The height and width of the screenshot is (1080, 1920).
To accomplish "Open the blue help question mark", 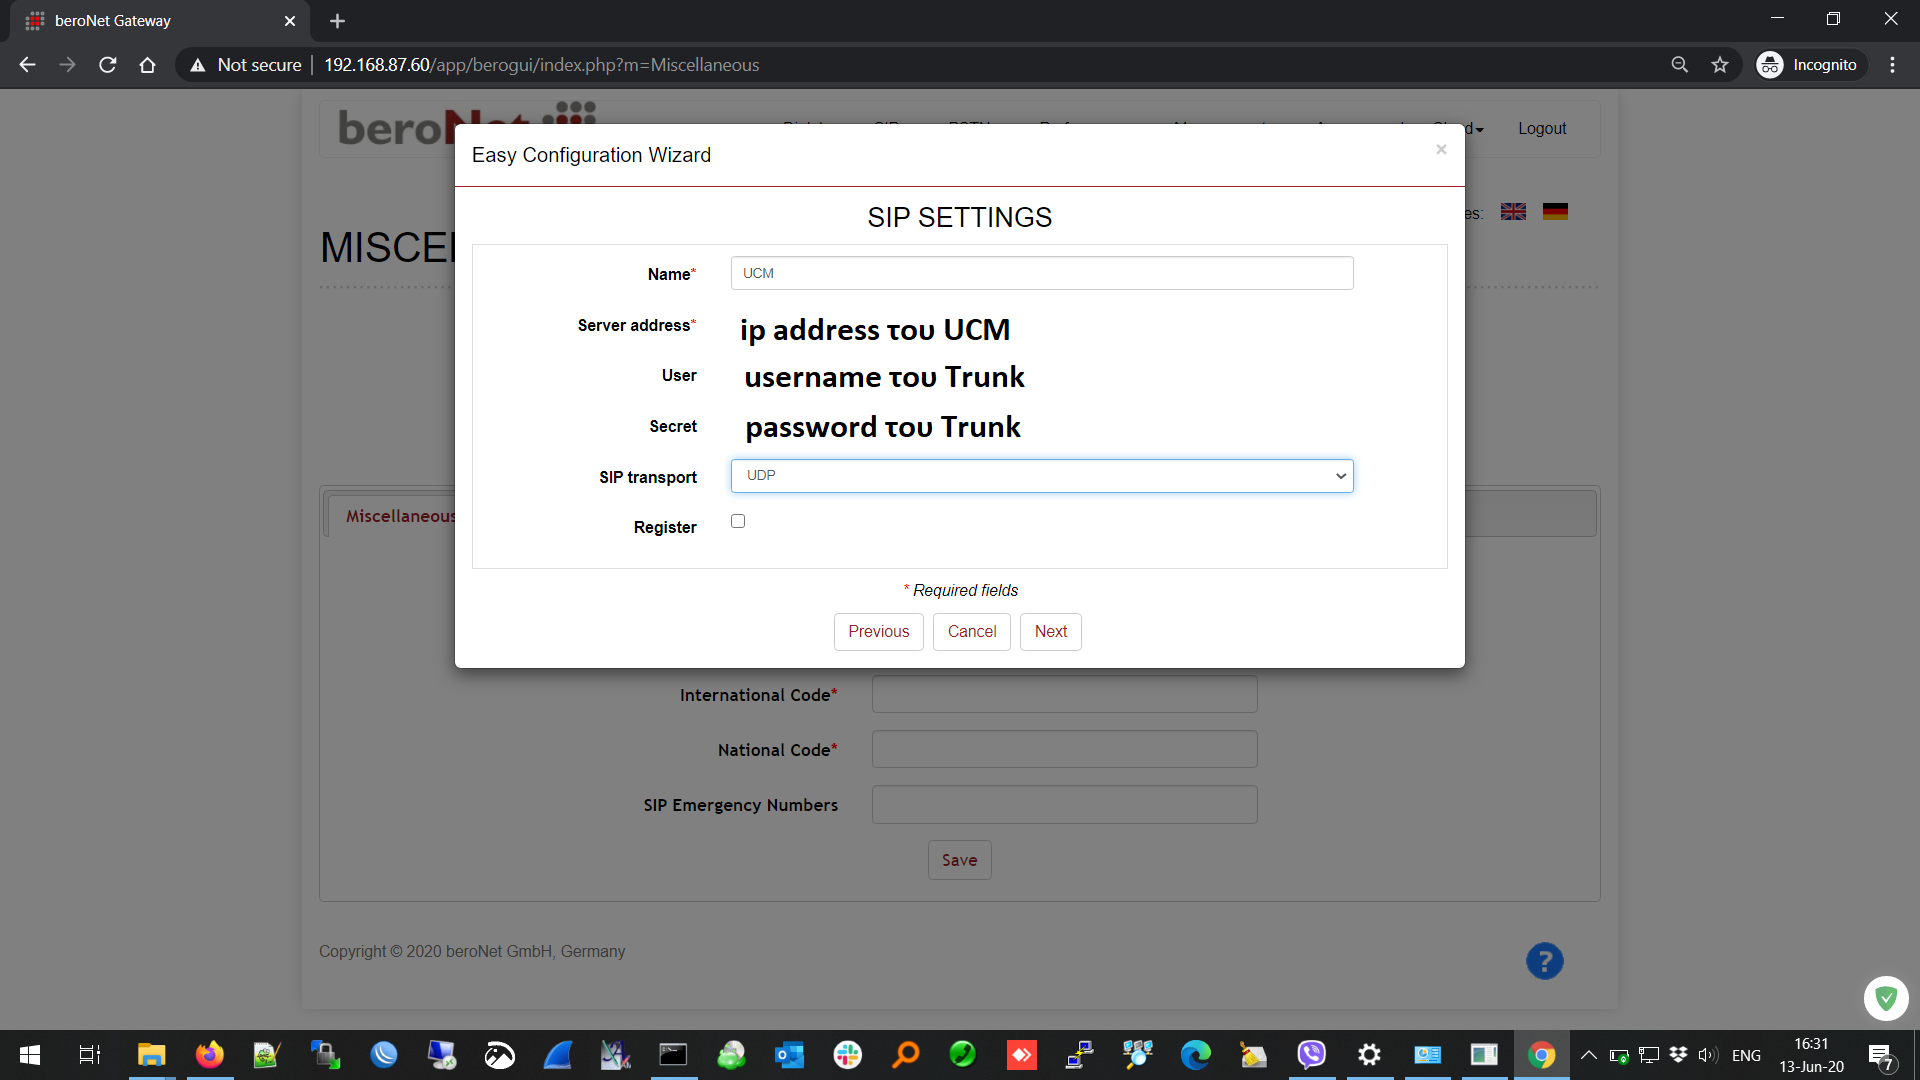I will click(x=1544, y=962).
